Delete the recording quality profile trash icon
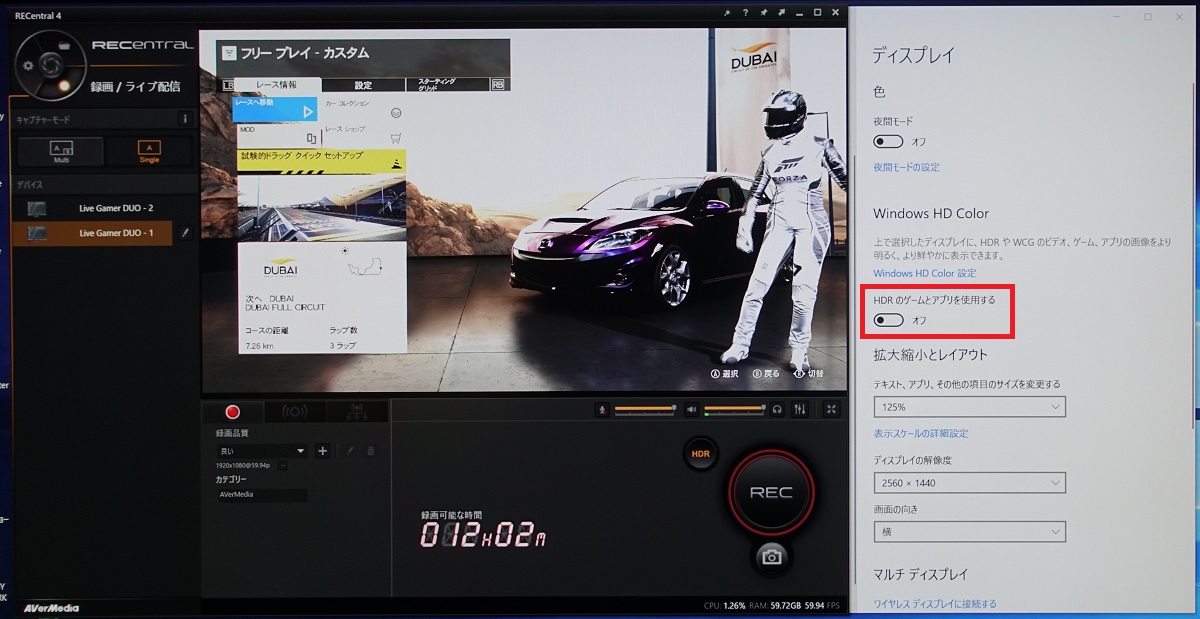The width and height of the screenshot is (1200, 619). [x=371, y=451]
